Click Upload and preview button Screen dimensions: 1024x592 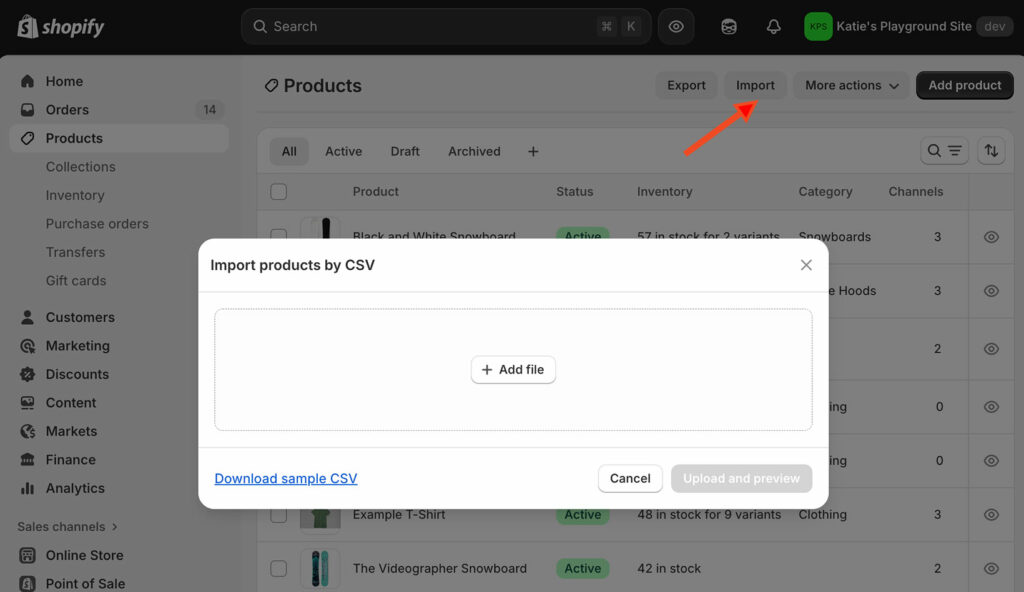coord(741,478)
